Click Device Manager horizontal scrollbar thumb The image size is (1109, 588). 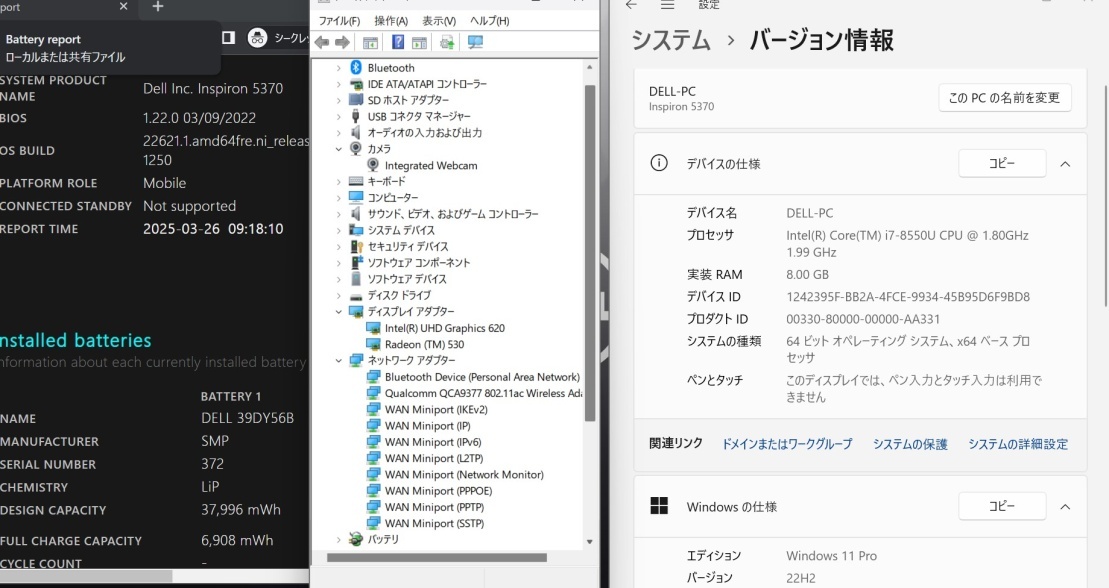point(436,558)
